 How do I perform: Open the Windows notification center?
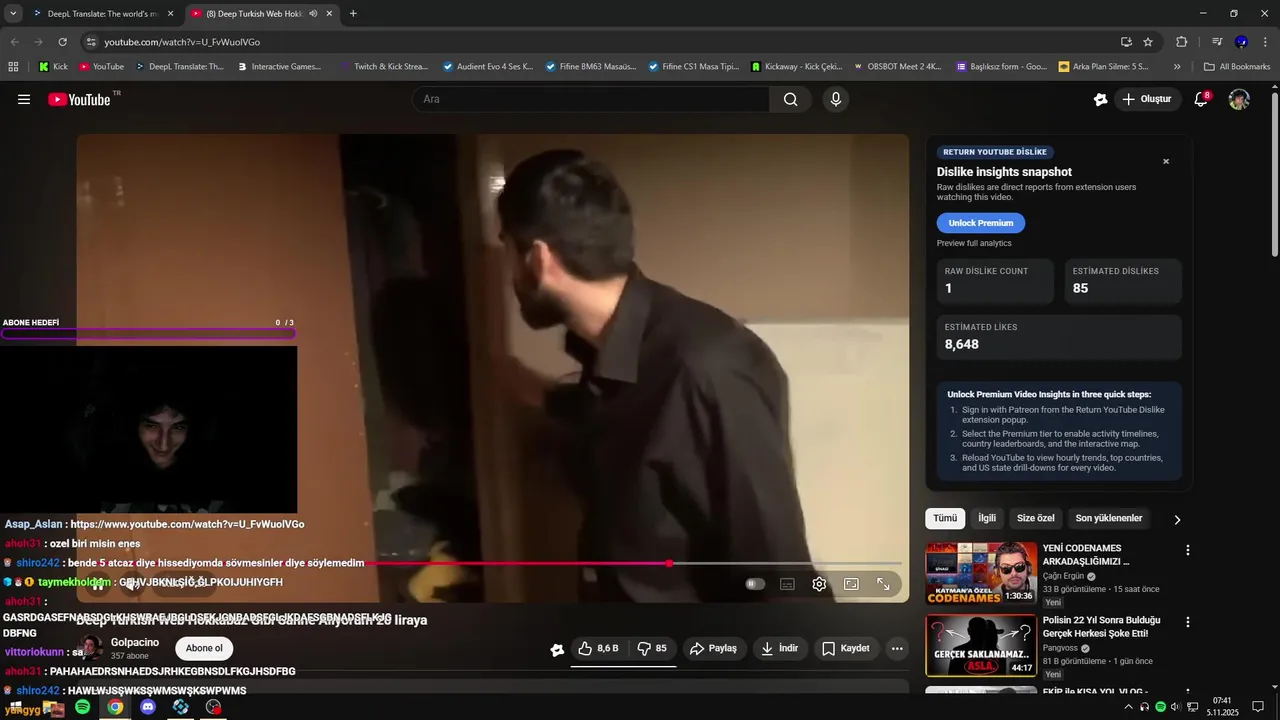pyautogui.click(x=1259, y=707)
